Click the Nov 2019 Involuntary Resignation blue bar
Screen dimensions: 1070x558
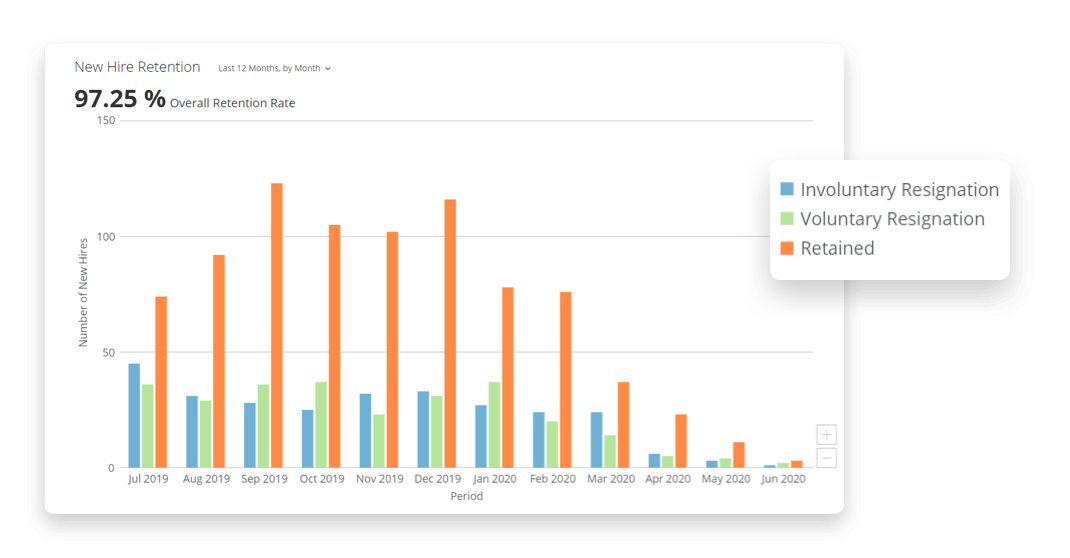pos(365,430)
